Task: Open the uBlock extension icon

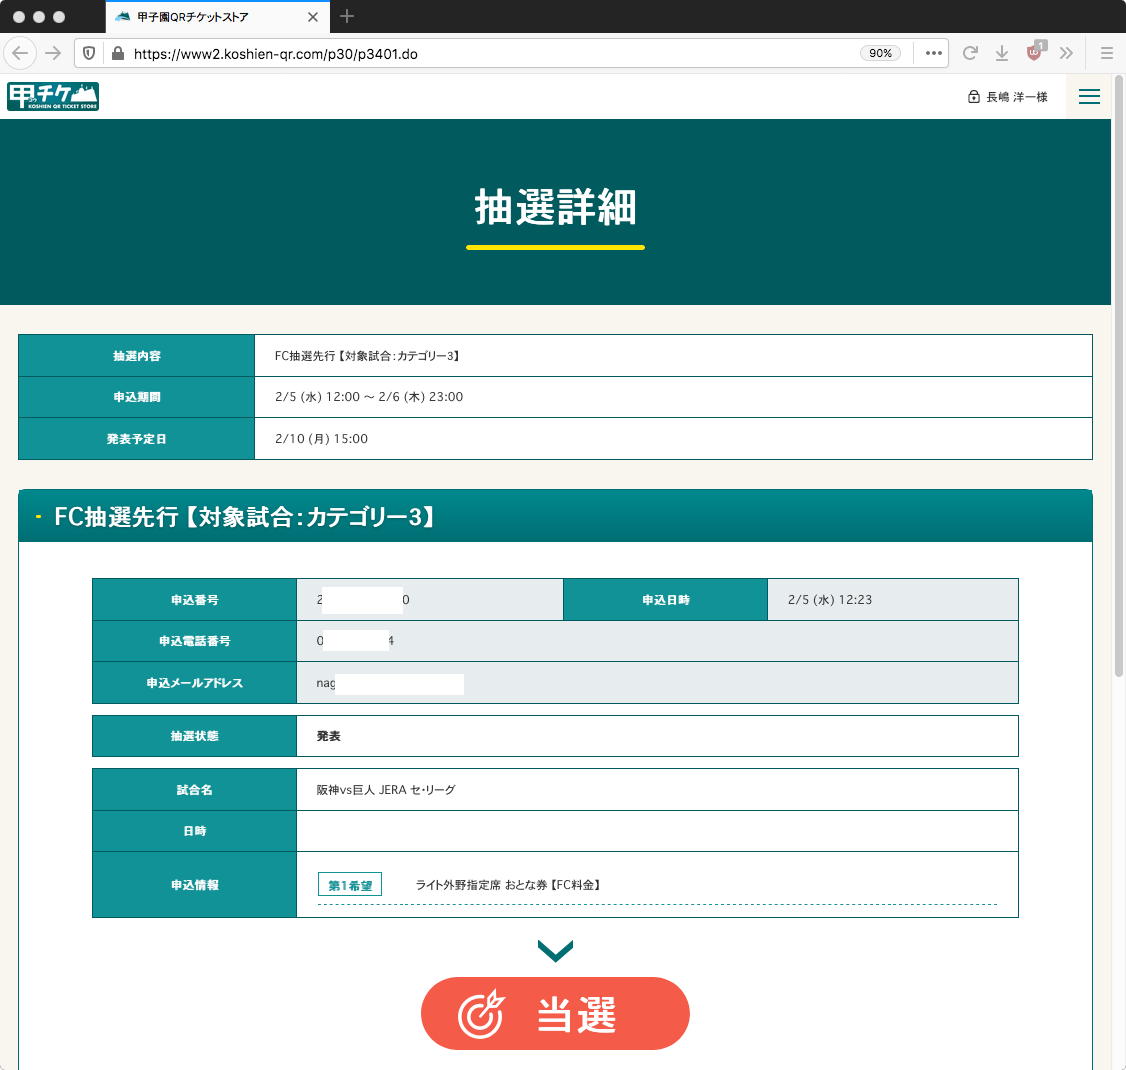Action: (x=1036, y=51)
